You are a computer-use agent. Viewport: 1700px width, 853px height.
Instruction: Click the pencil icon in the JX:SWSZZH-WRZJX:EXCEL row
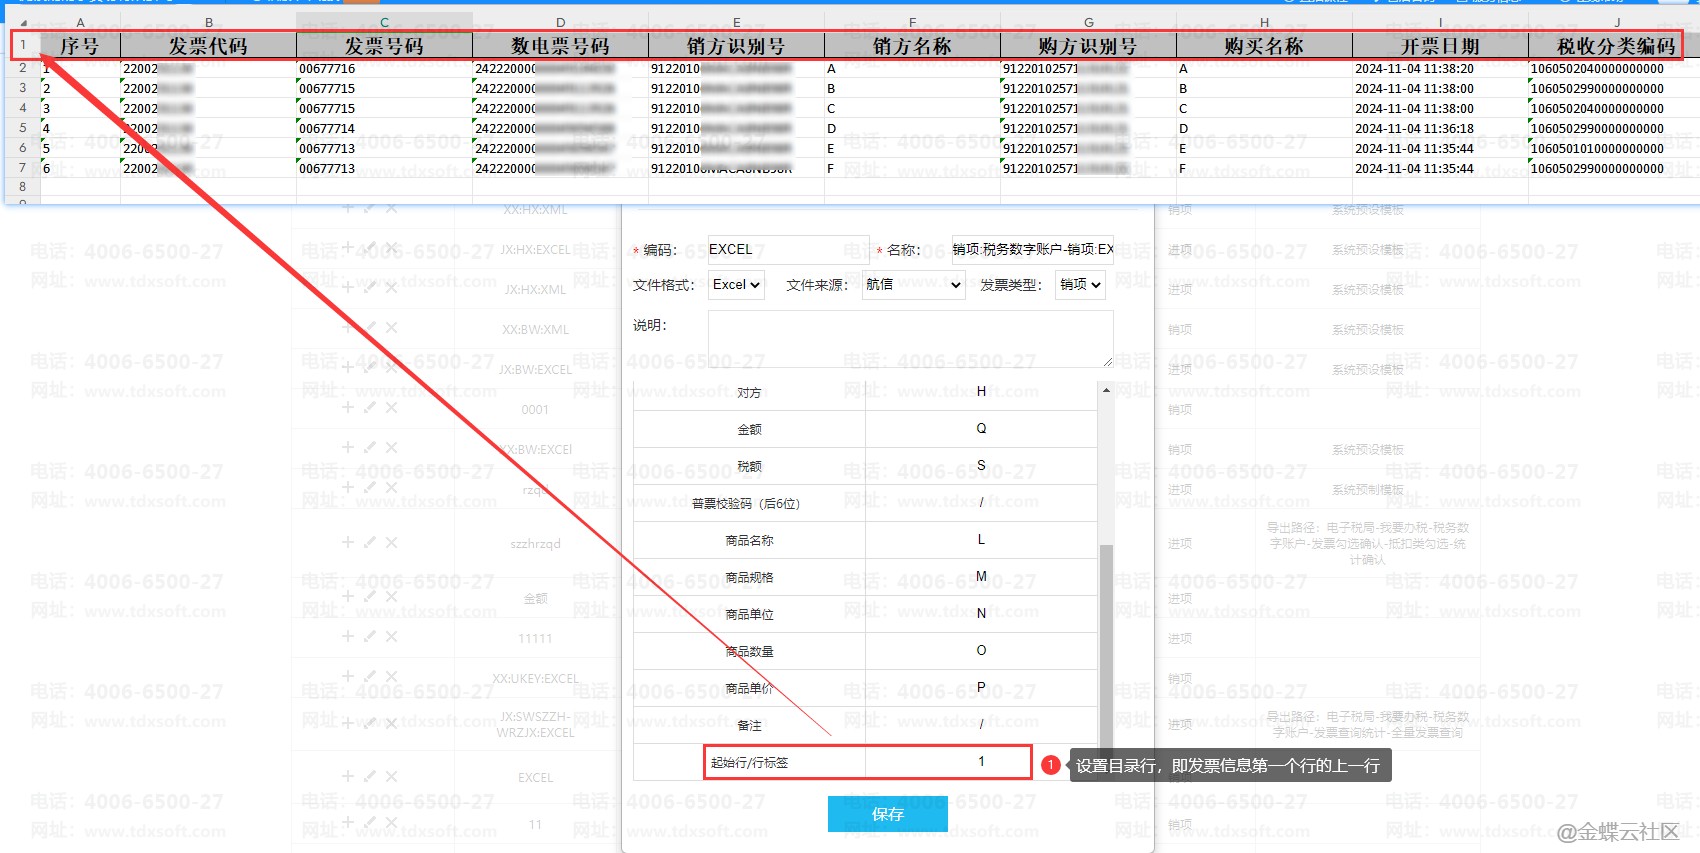[x=370, y=723]
